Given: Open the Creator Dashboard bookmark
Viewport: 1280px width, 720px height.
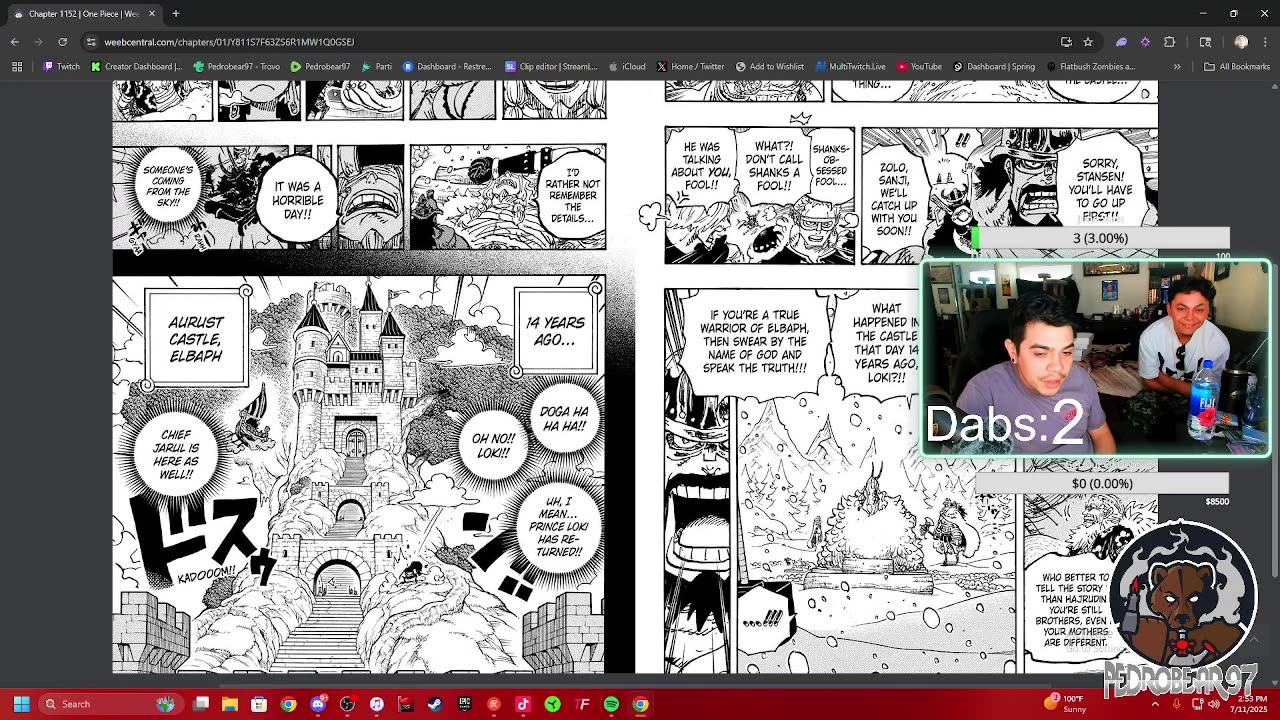Looking at the screenshot, I should [137, 67].
